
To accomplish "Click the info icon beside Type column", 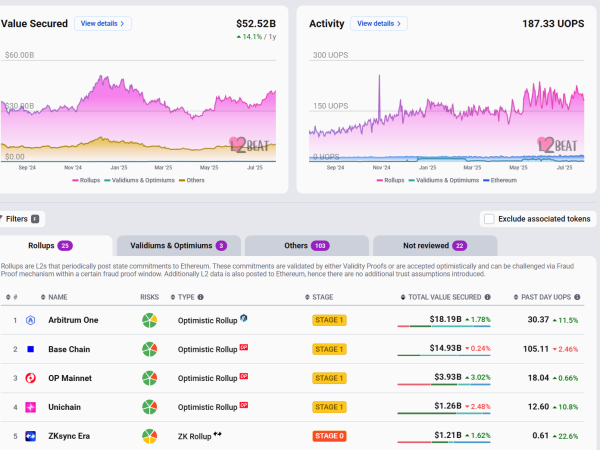I will click(201, 297).
